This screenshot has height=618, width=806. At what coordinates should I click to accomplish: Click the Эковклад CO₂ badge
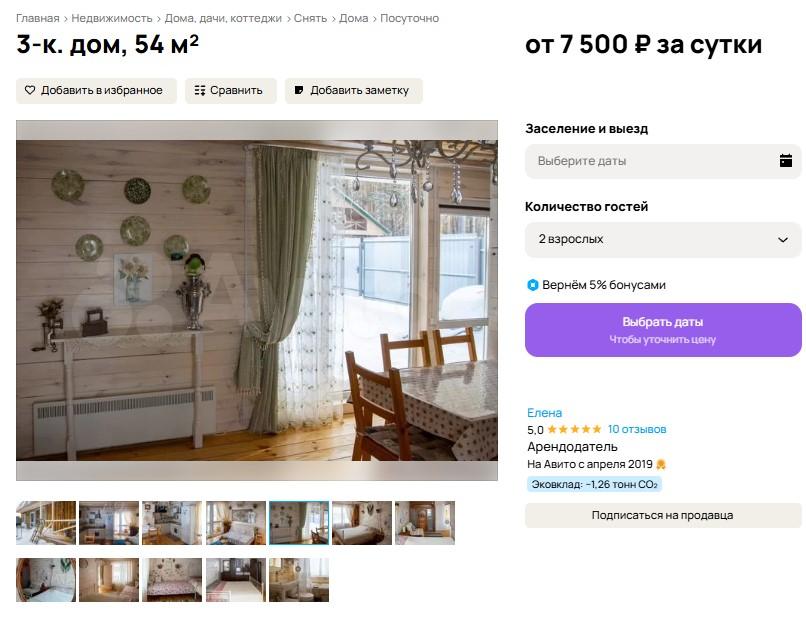[594, 484]
